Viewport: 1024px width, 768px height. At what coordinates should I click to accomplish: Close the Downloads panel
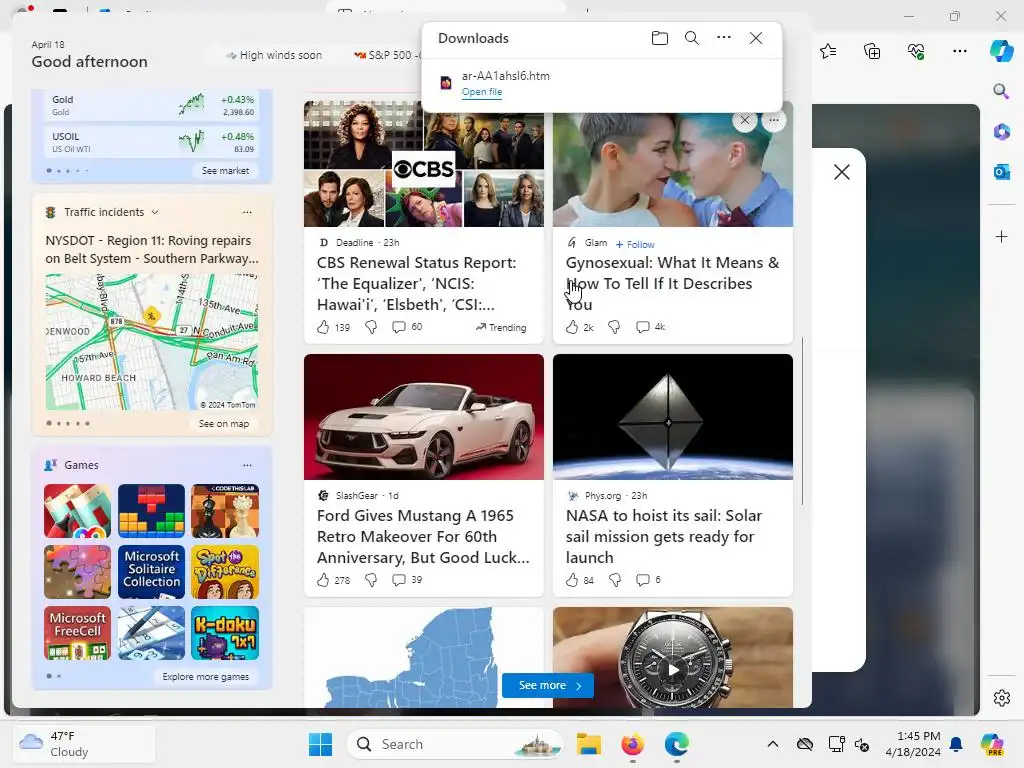click(756, 38)
